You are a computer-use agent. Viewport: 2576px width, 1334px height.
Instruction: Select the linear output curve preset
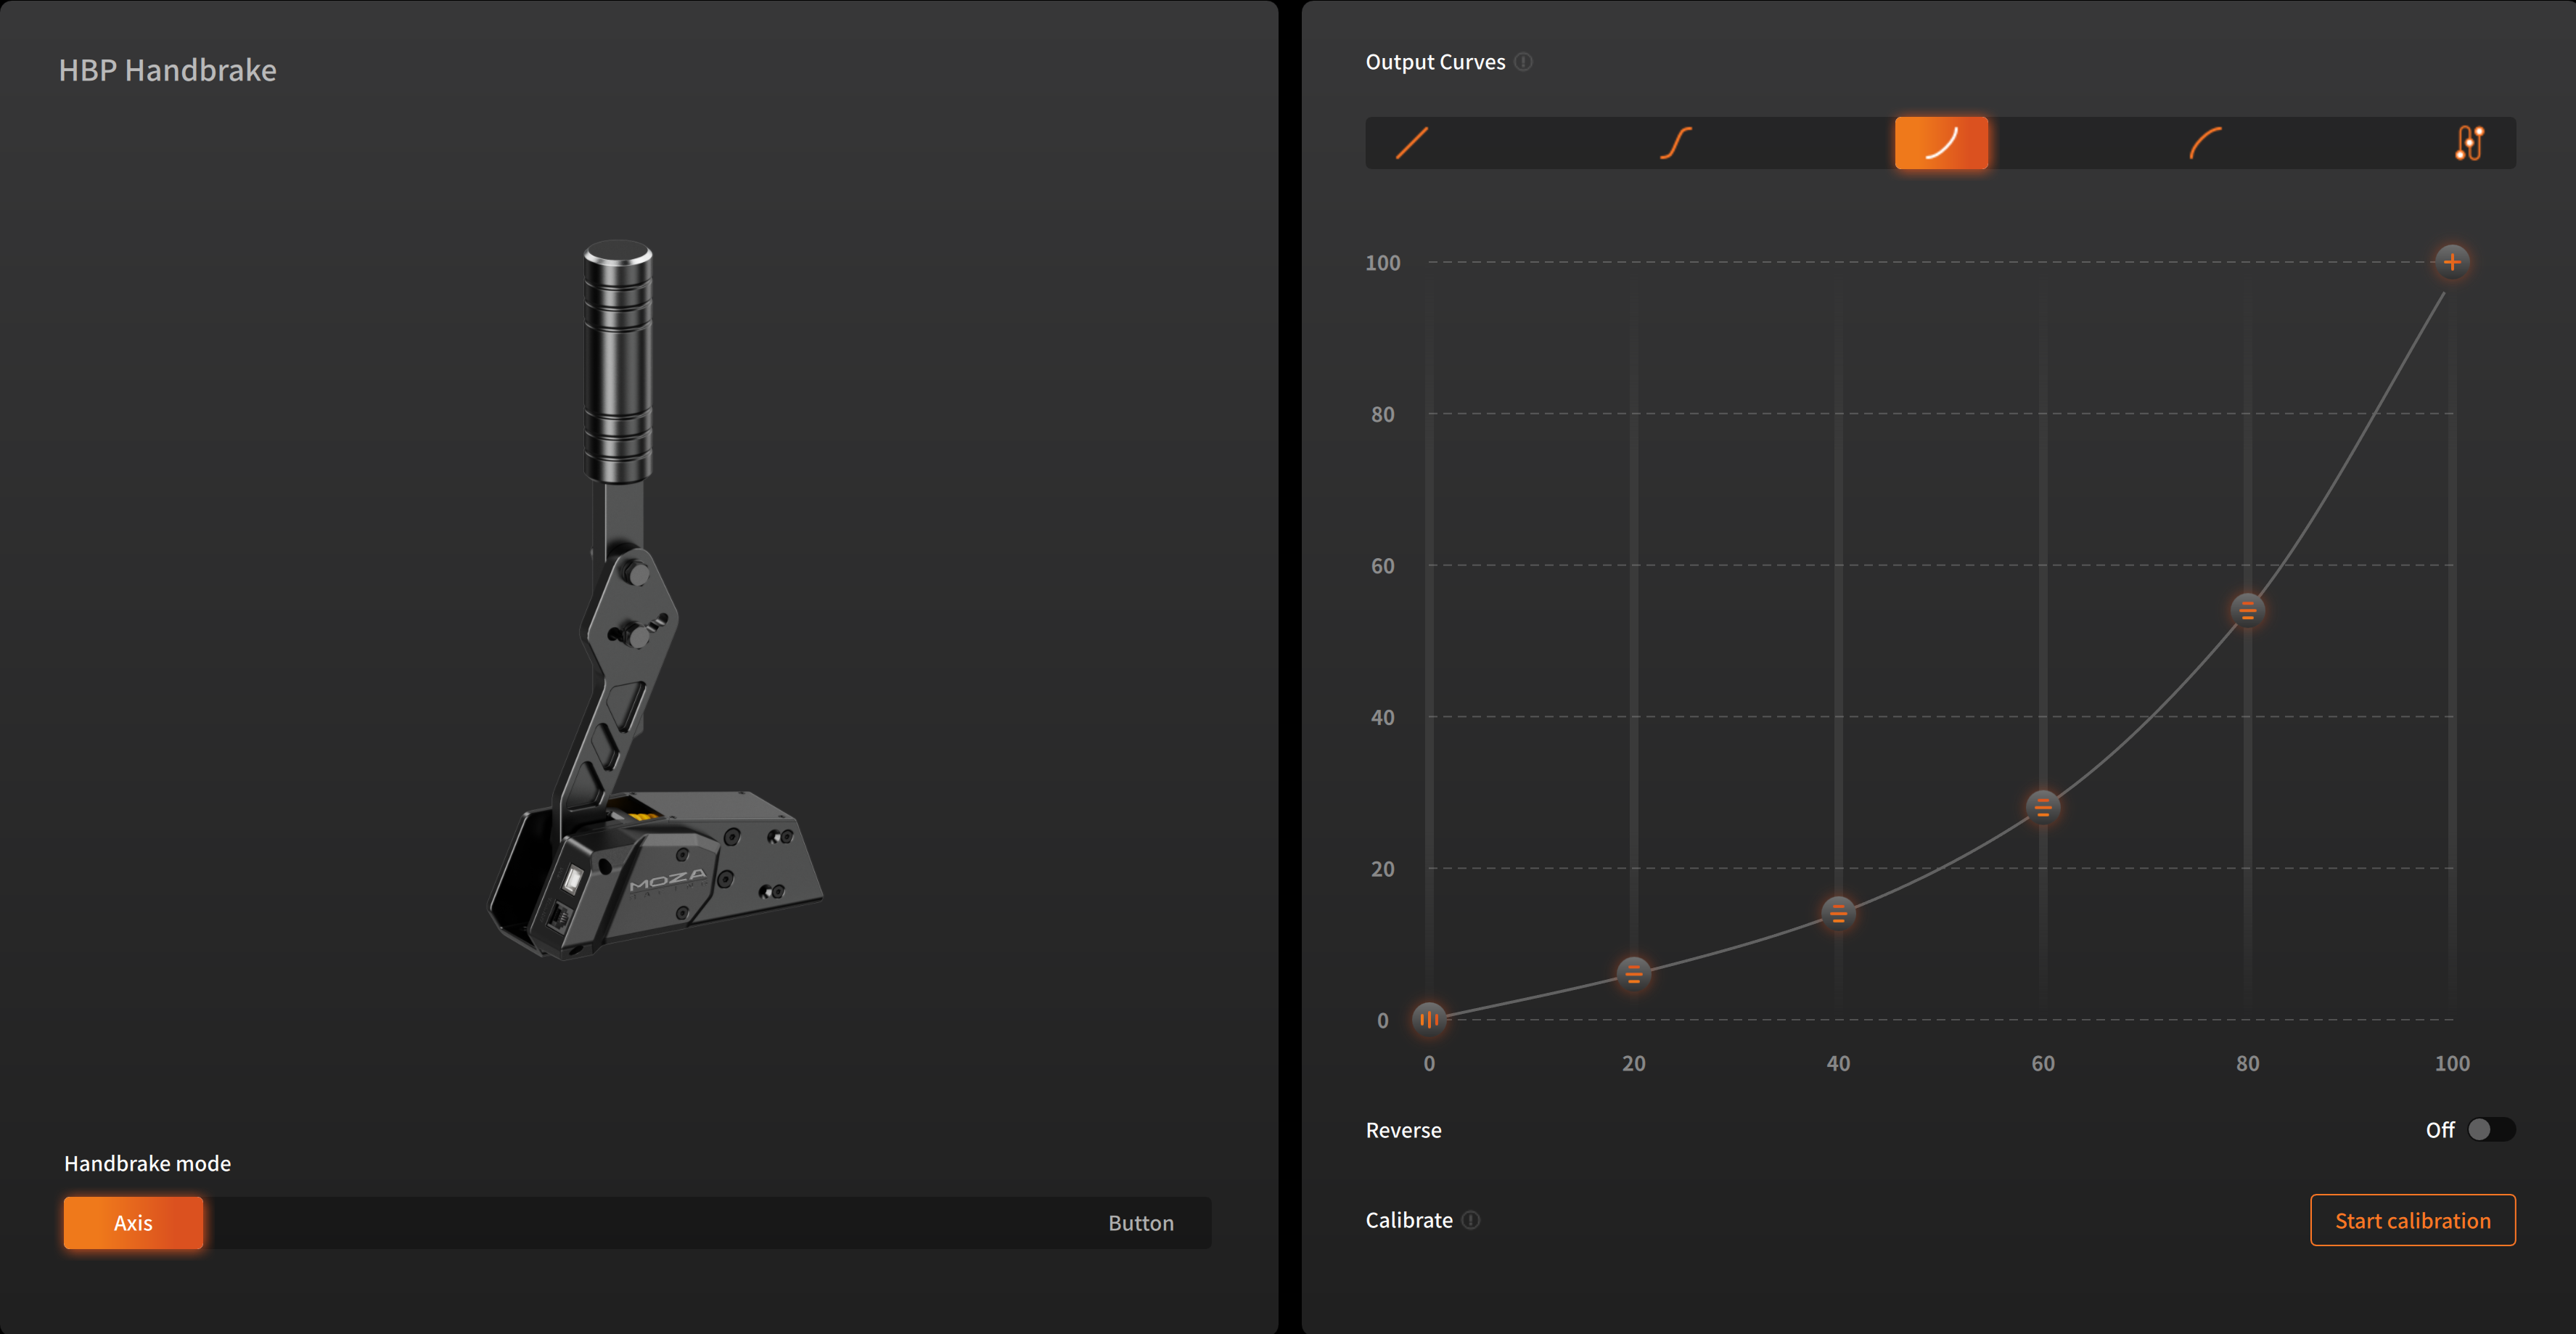coord(1411,143)
